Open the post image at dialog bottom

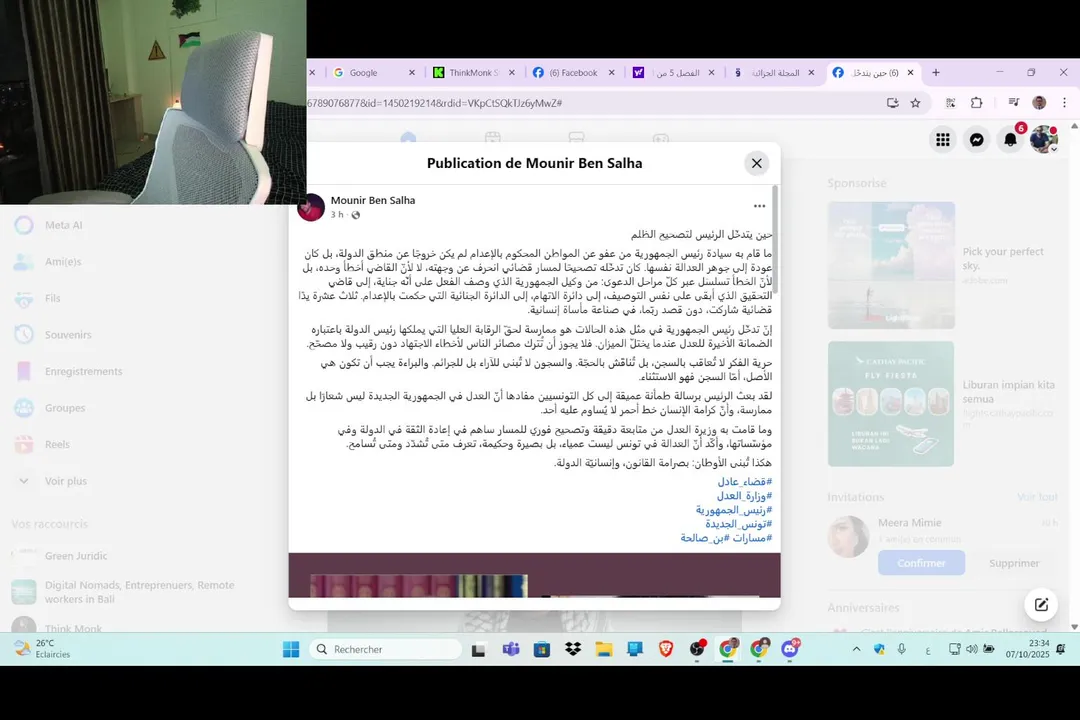534,575
